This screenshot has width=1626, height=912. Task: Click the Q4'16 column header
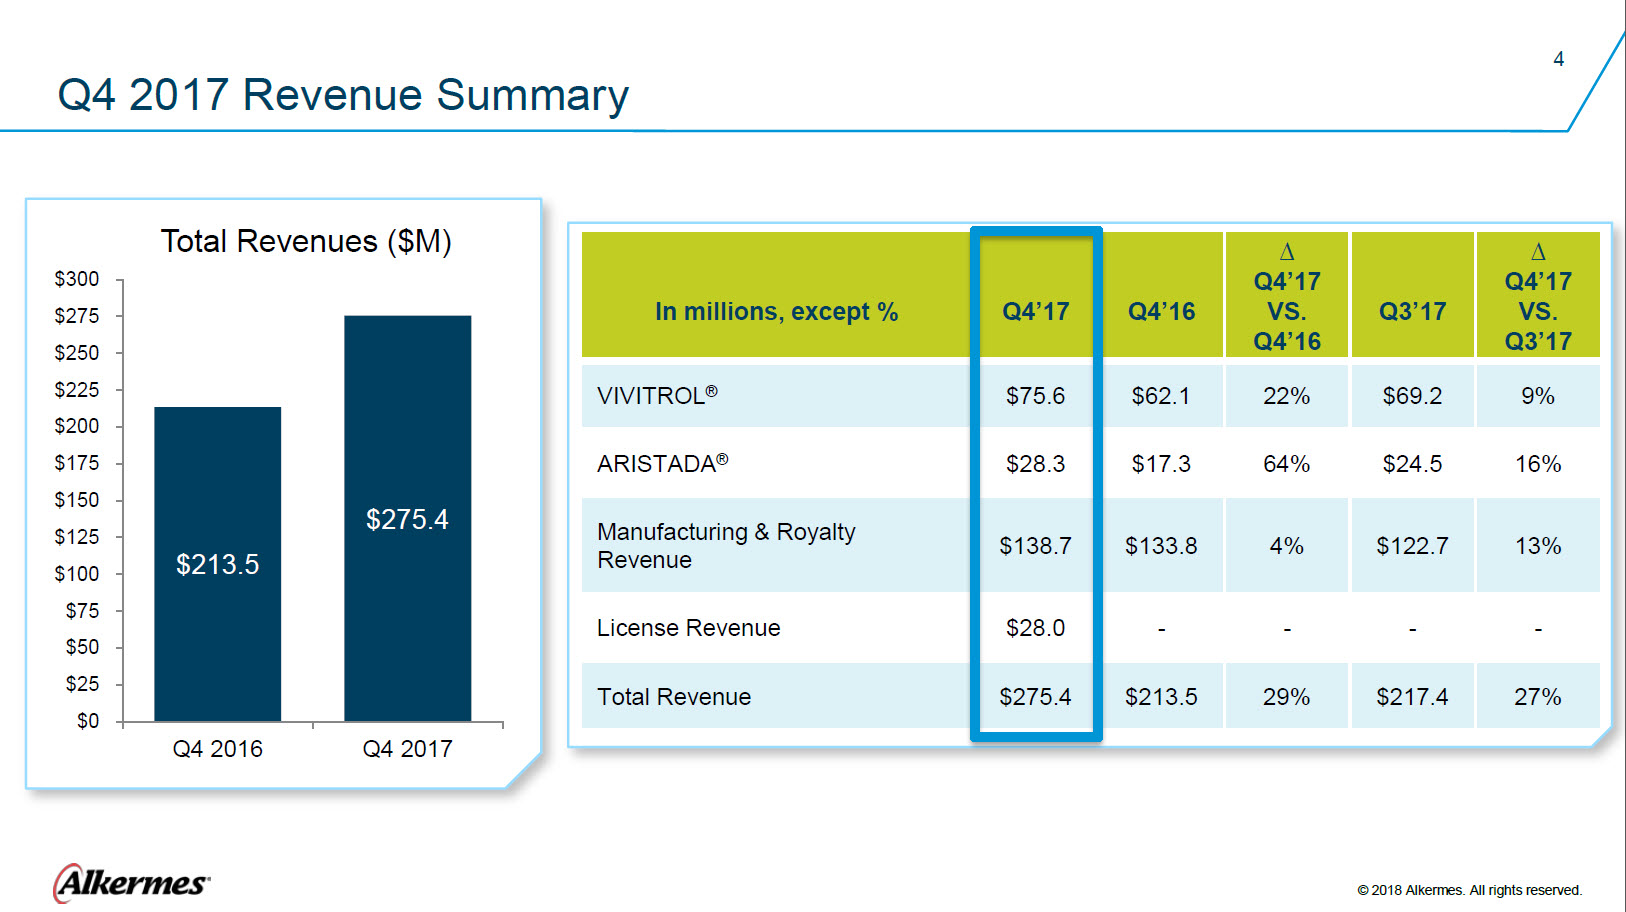point(1161,312)
